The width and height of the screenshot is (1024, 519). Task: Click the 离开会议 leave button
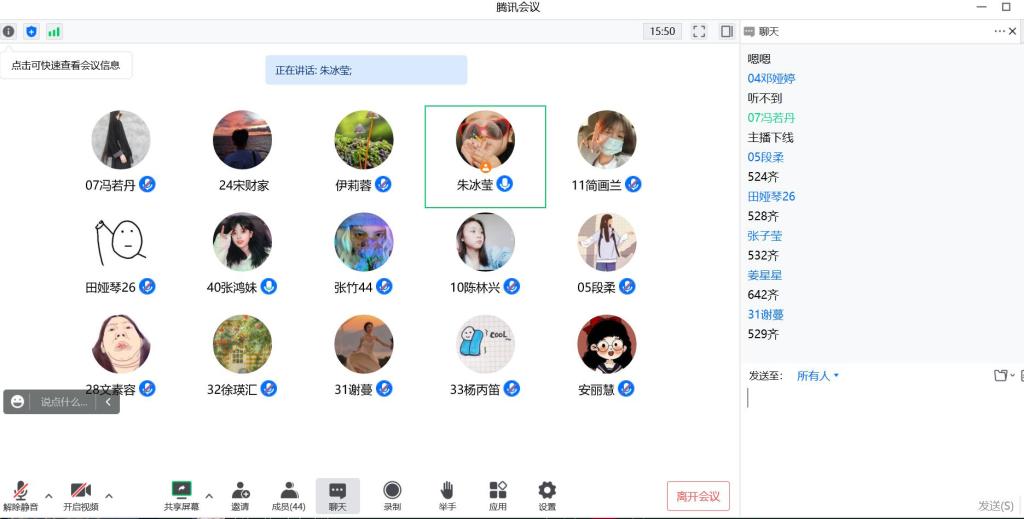698,496
